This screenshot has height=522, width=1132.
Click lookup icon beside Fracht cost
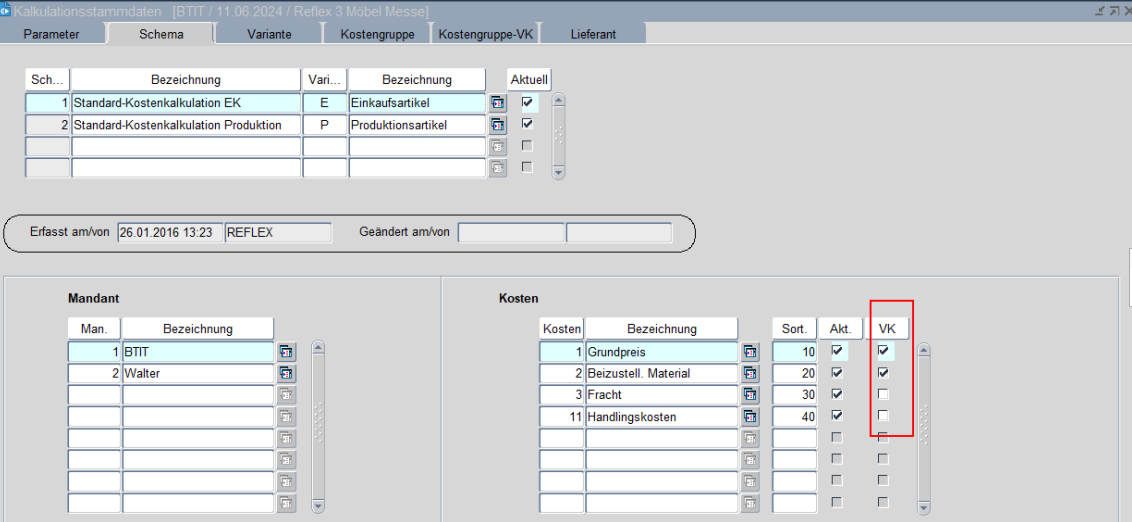pos(750,395)
